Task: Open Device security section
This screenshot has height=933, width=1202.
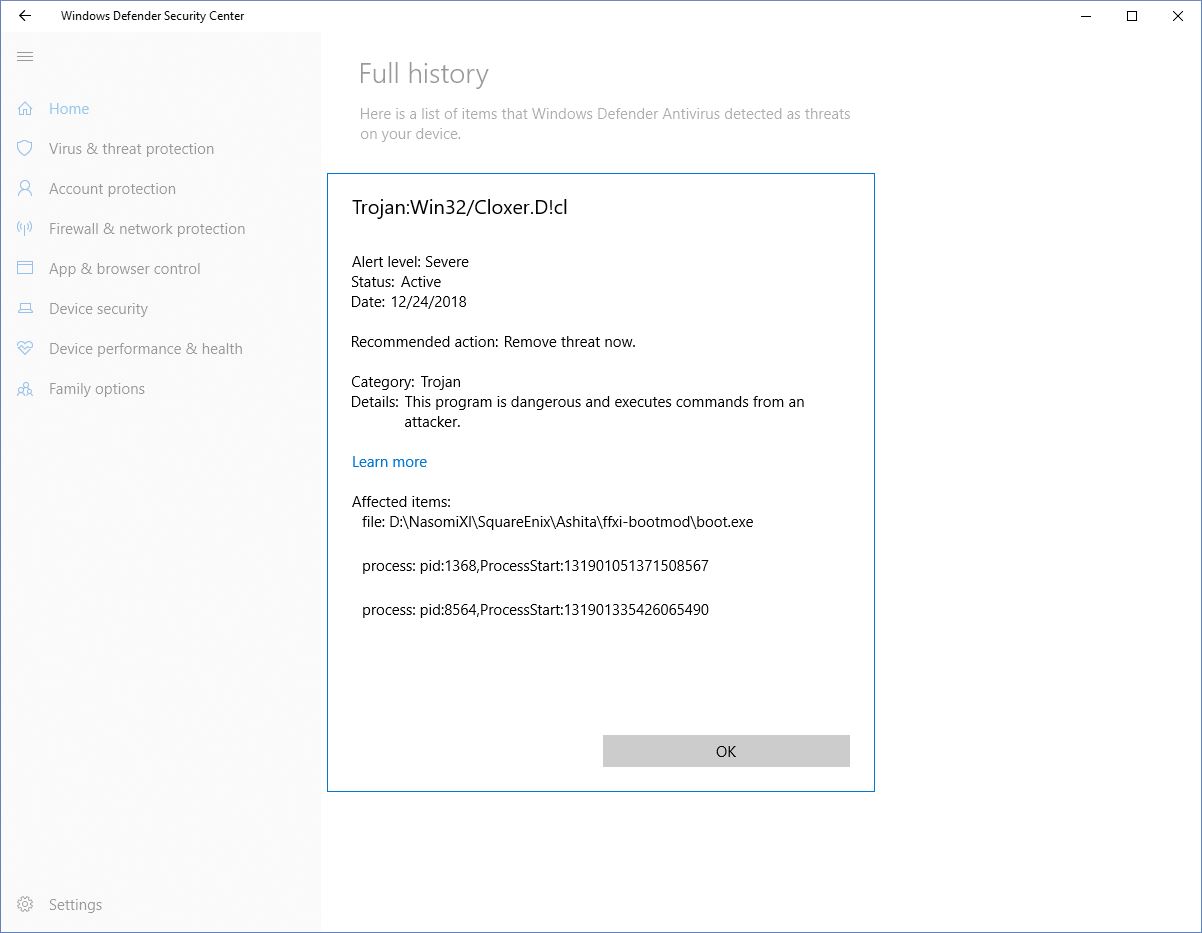Action: (98, 309)
